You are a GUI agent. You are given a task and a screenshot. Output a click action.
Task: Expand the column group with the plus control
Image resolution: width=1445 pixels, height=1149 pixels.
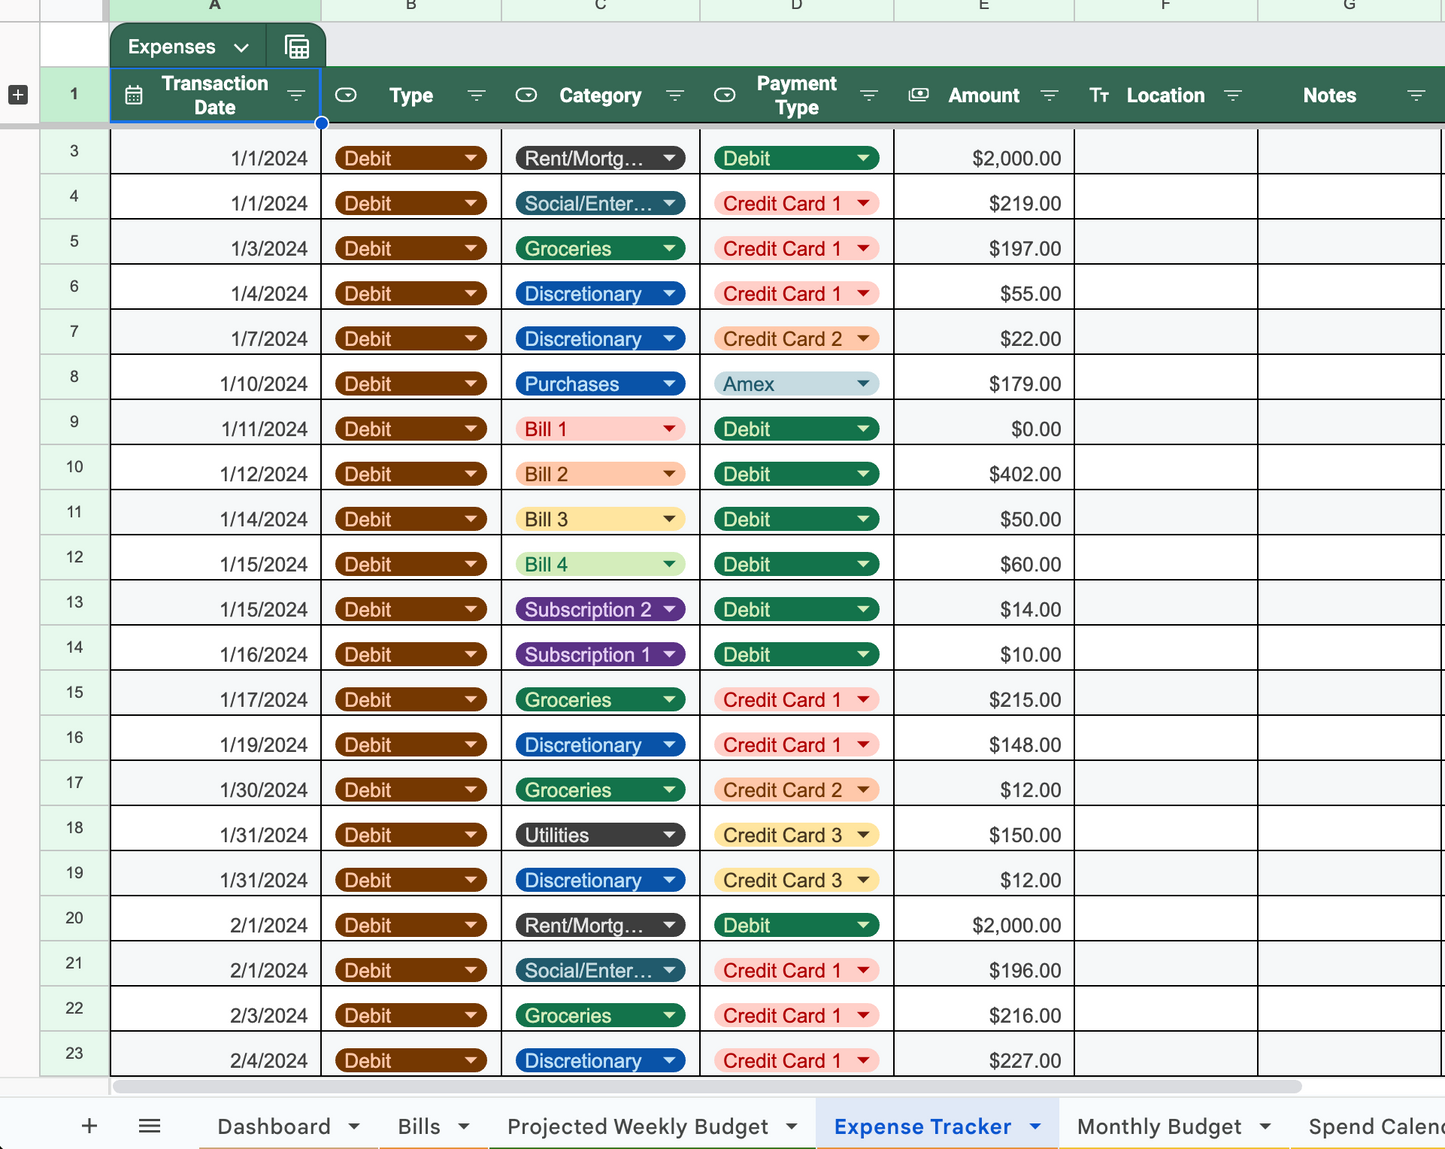(x=17, y=95)
